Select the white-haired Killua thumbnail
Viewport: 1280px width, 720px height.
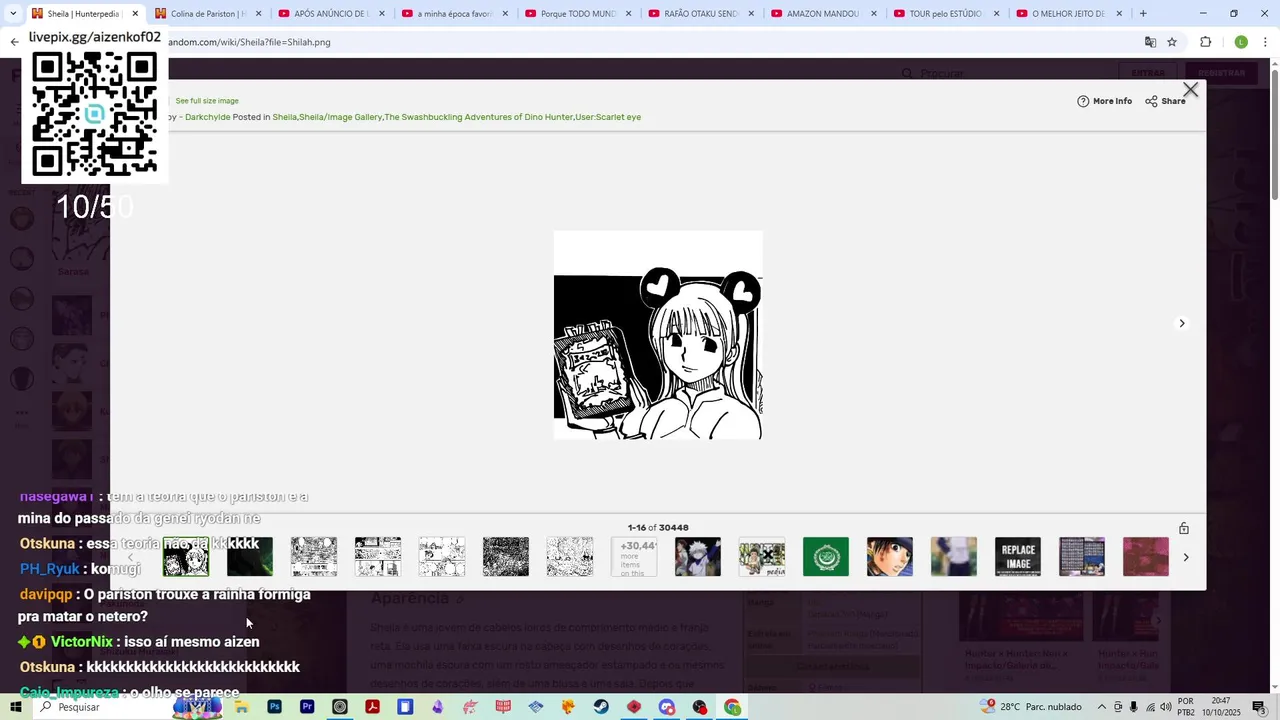coord(698,557)
